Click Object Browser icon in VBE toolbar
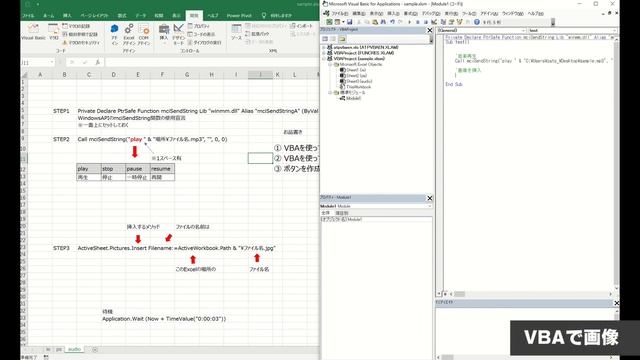Screen dimensions: 640x360 pyautogui.click(x=459, y=22)
